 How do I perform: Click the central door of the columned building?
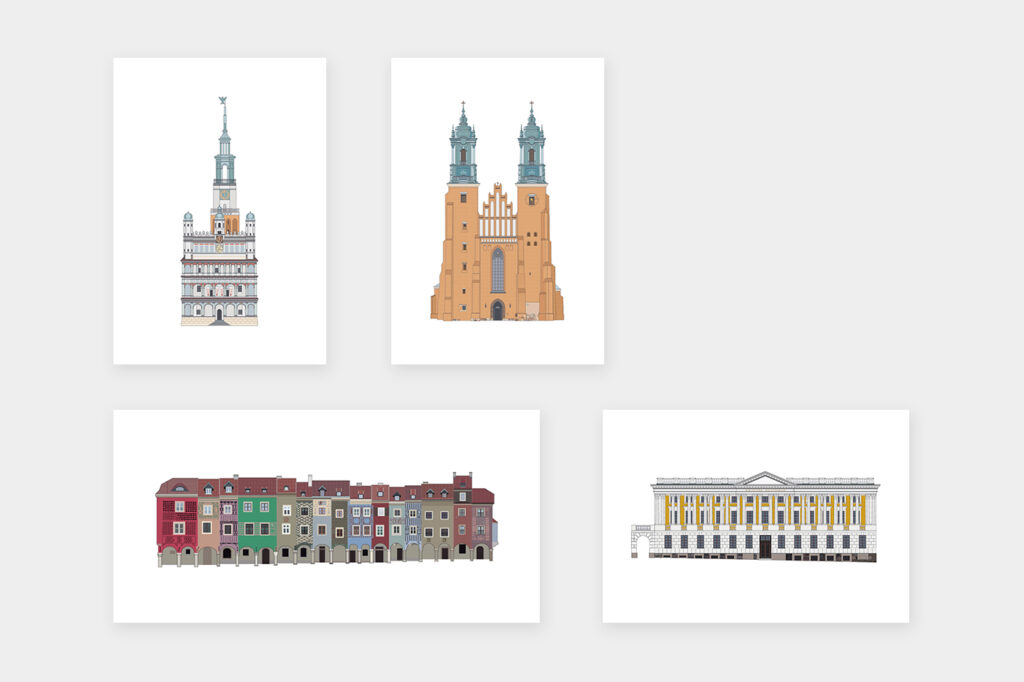[765, 547]
